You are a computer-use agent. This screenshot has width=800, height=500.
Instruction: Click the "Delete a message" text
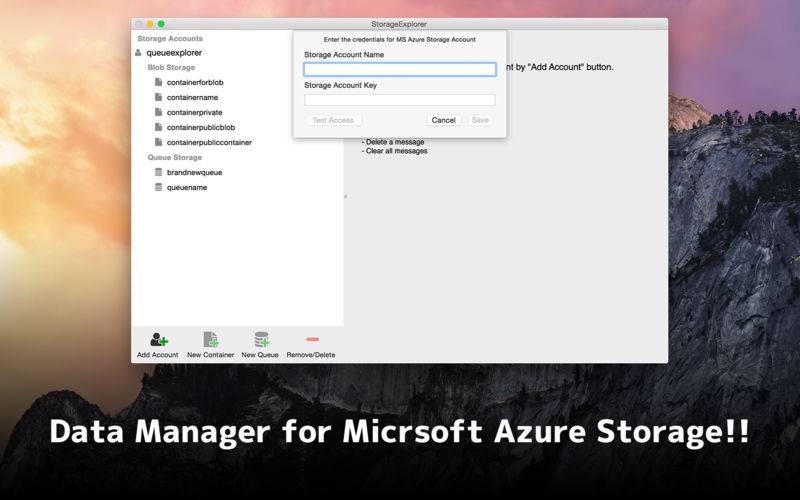(393, 142)
